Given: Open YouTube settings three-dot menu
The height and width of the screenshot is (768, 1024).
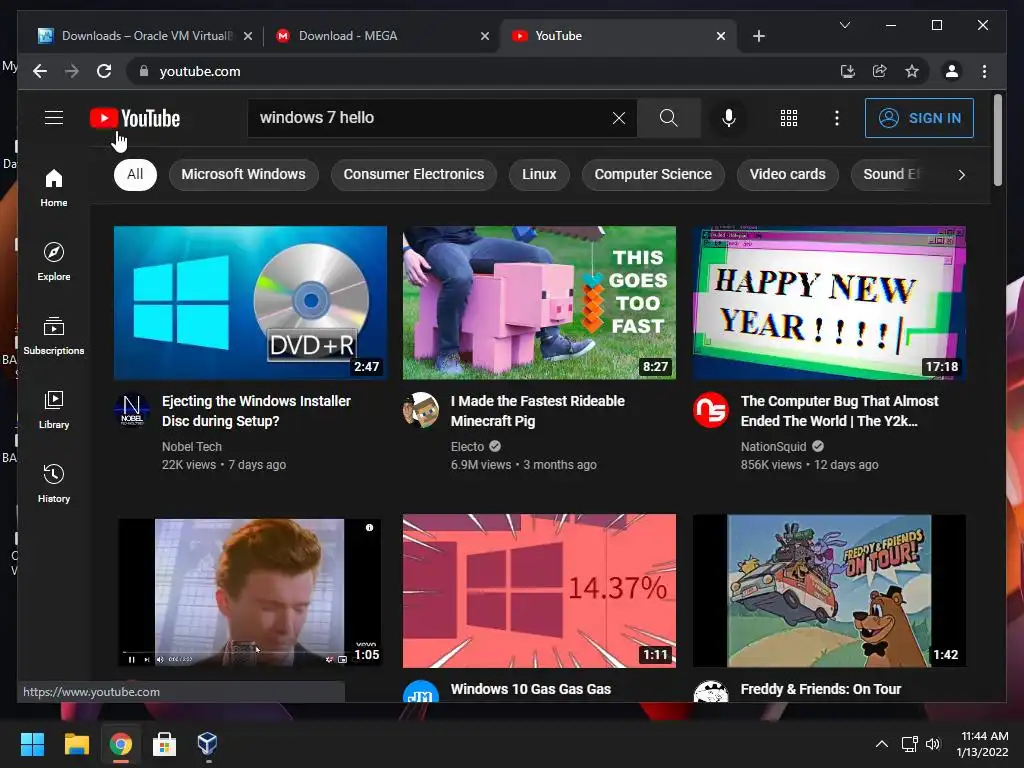Looking at the screenshot, I should pyautogui.click(x=837, y=118).
